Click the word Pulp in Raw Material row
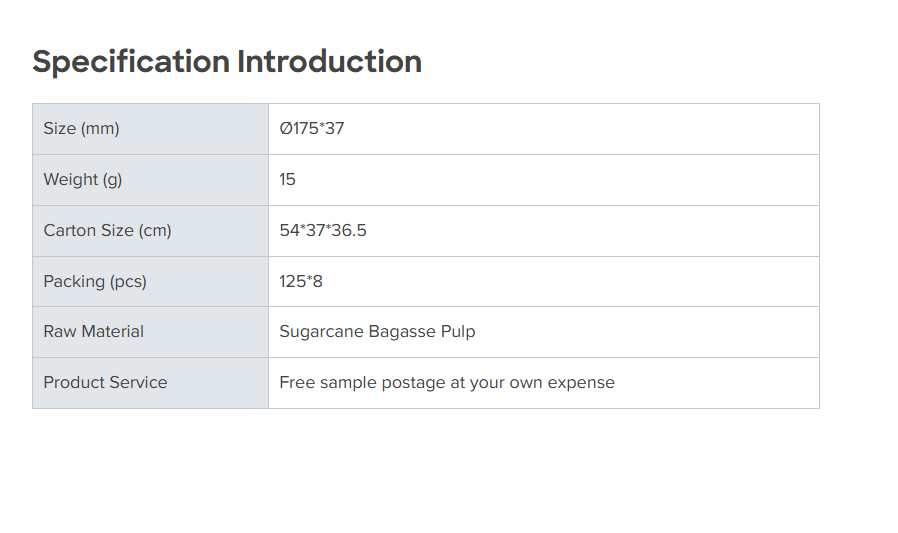The width and height of the screenshot is (898, 533). point(458,332)
